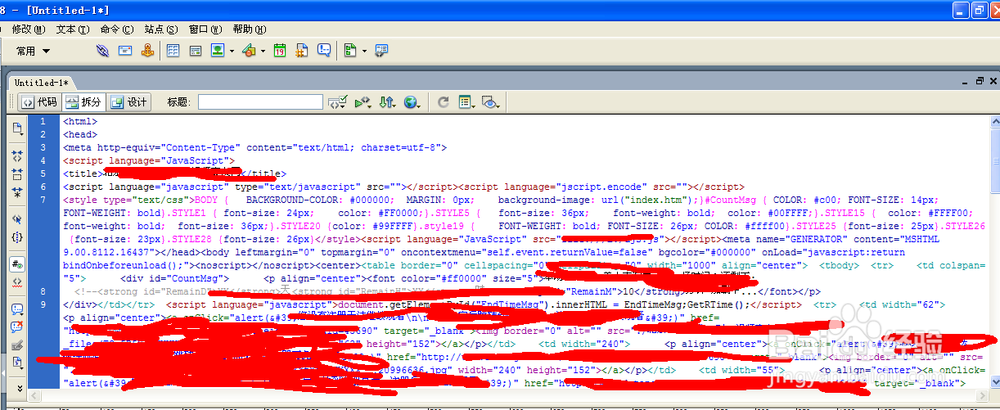Select the Untitled-1* document tab
Viewport: 1000px width, 410px height.
coord(41,82)
